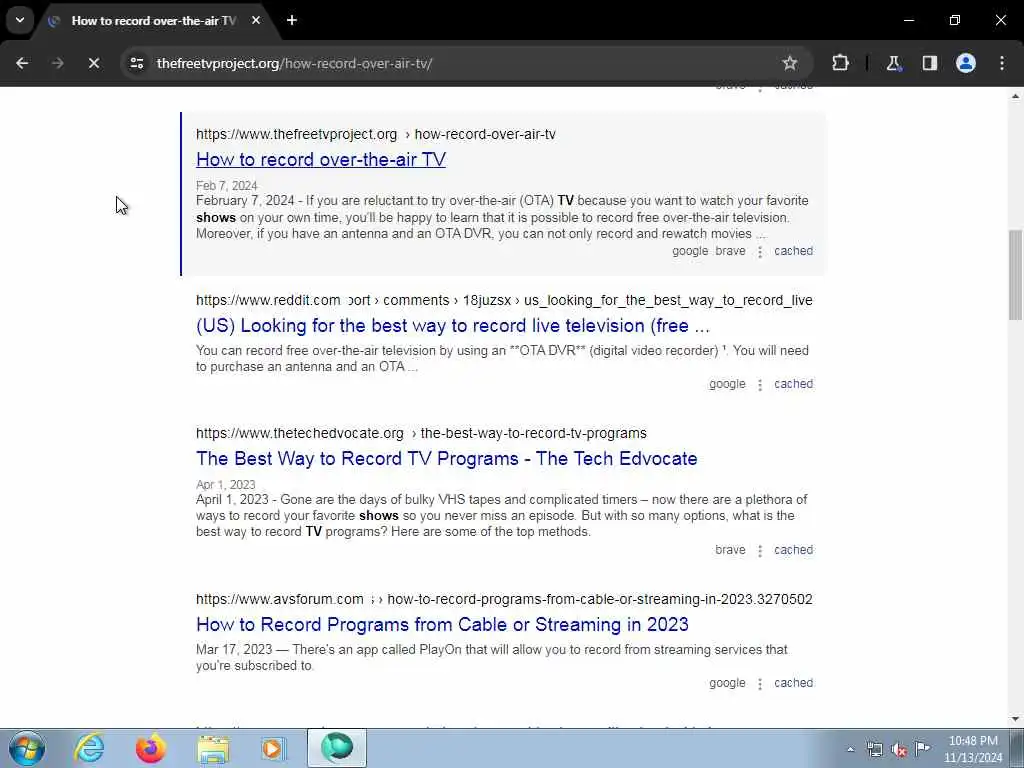
Task: Click 'google' source under avsforum result
Action: coord(727,683)
